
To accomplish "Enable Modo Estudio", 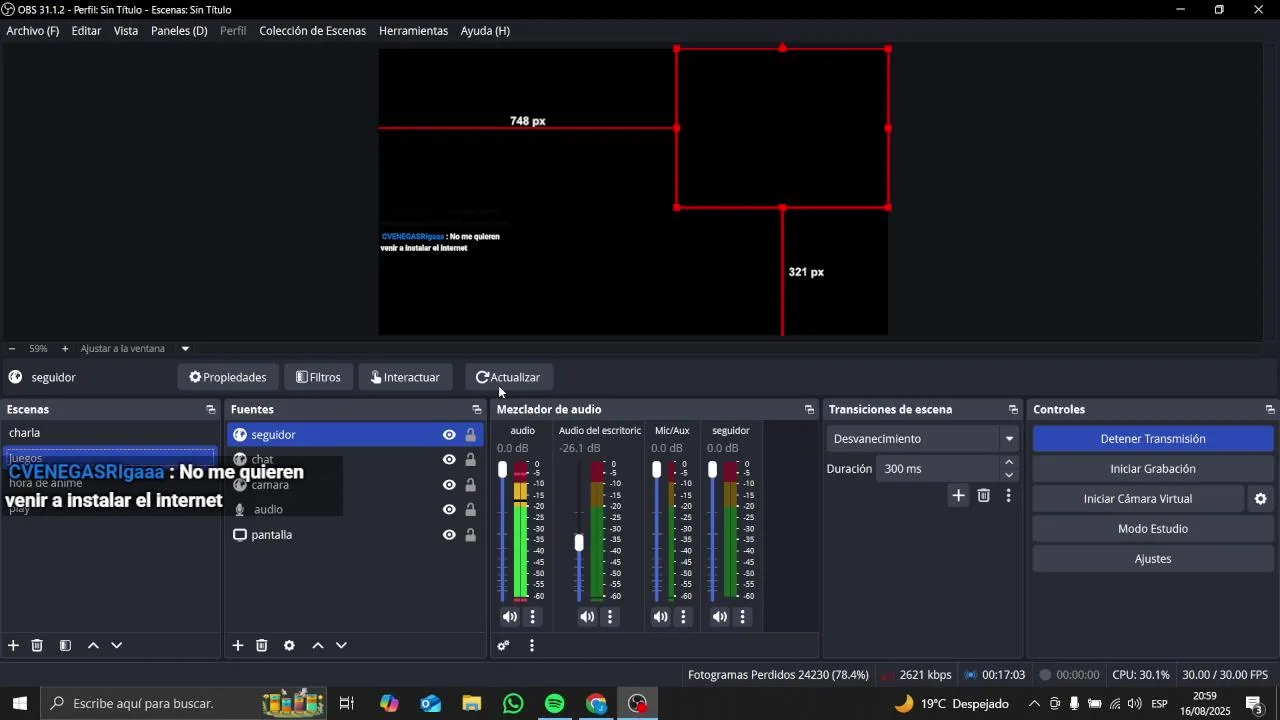I will (x=1153, y=529).
